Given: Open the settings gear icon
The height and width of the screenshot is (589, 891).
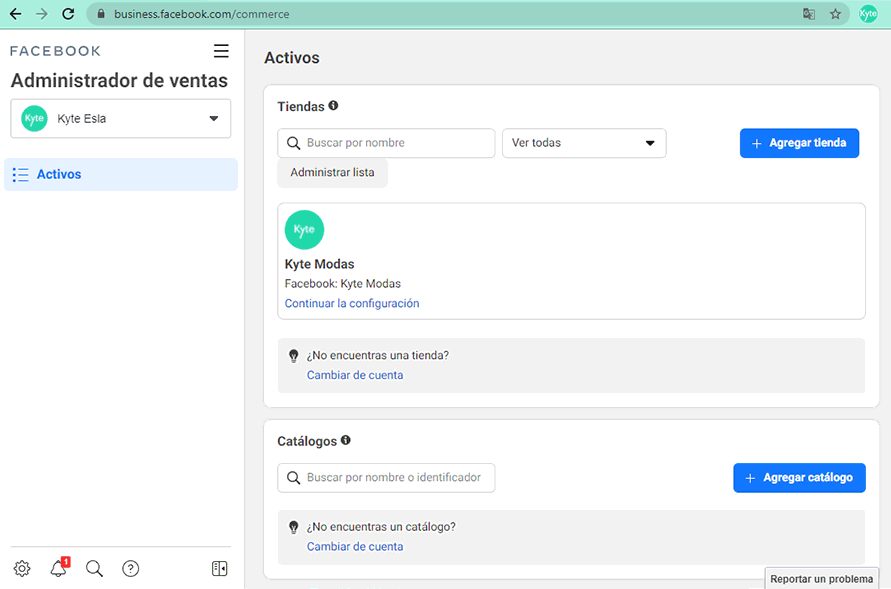Looking at the screenshot, I should 22,568.
